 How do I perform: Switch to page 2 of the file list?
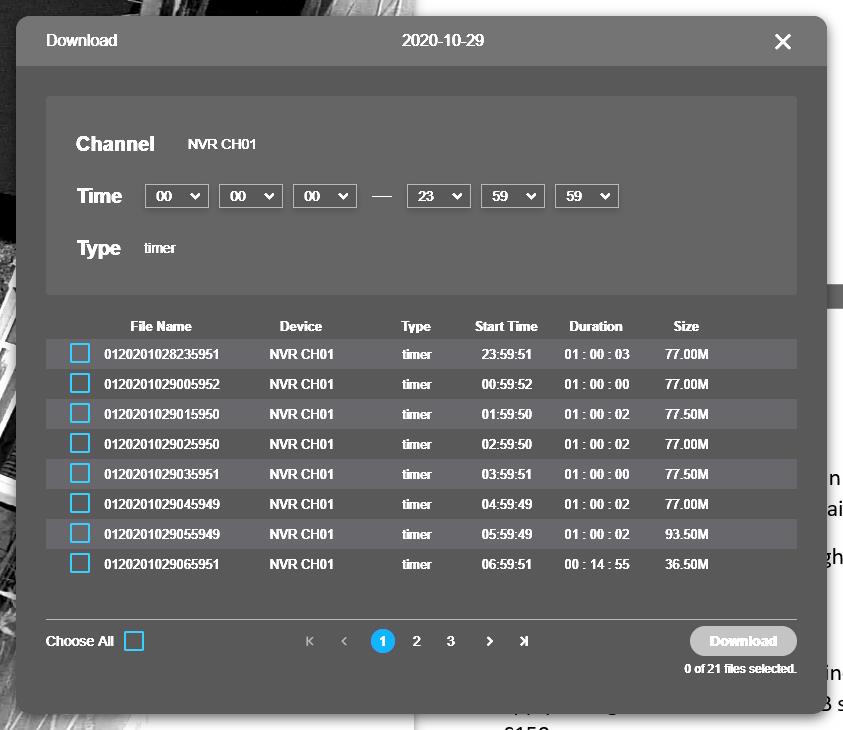pos(417,641)
